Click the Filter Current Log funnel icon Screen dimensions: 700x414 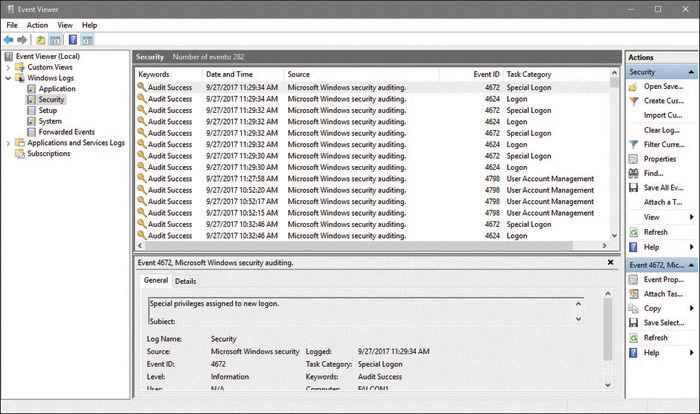pos(633,145)
